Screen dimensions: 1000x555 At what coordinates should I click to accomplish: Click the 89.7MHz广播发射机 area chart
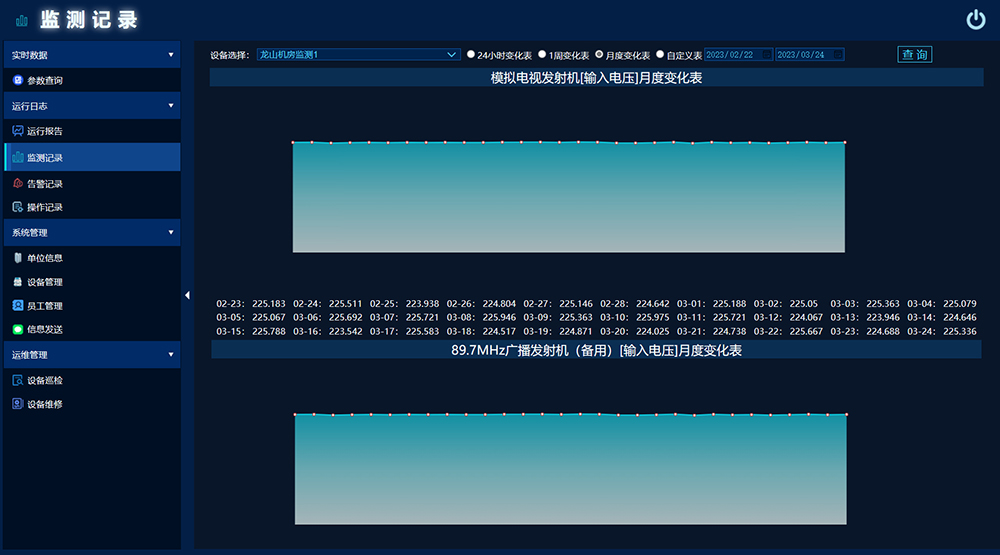click(x=570, y=469)
